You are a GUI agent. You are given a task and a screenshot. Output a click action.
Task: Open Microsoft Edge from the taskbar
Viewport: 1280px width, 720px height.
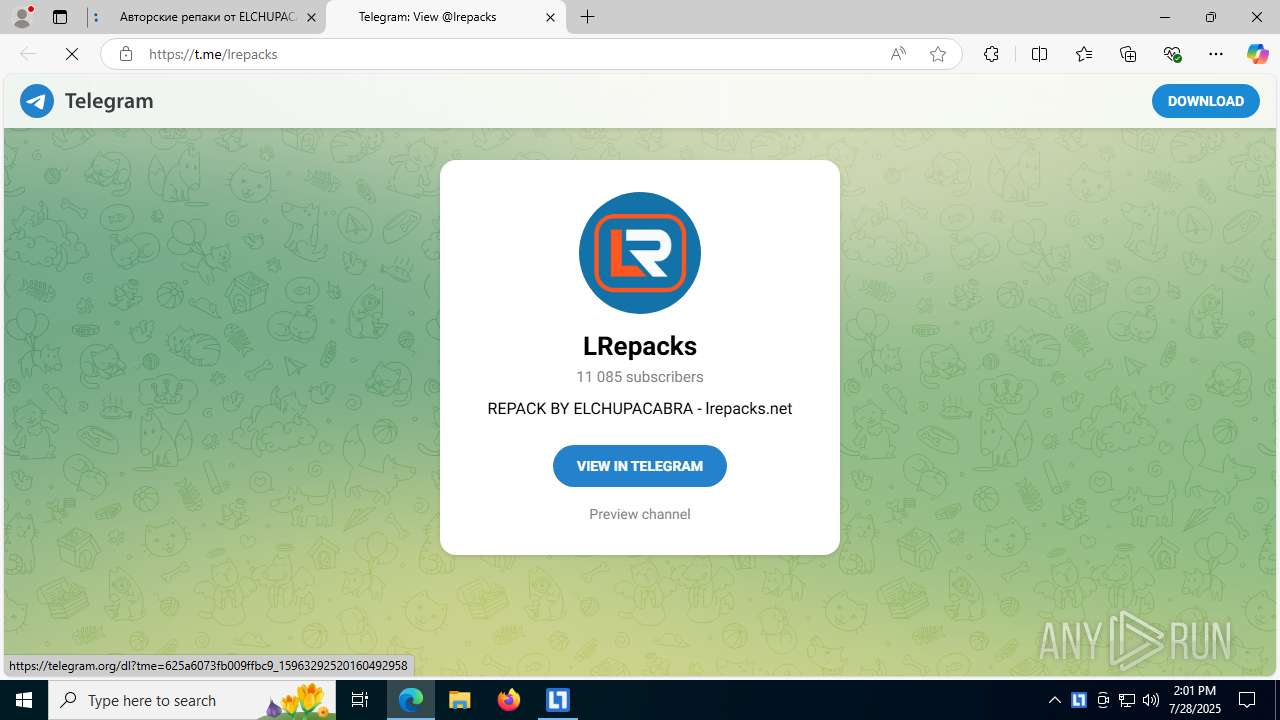pyautogui.click(x=411, y=700)
